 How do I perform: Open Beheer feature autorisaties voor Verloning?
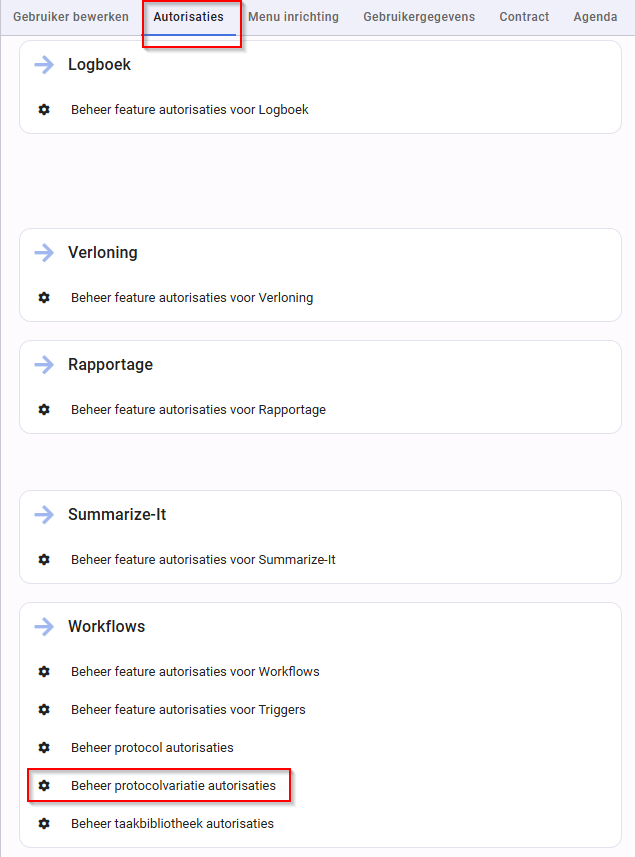(192, 298)
